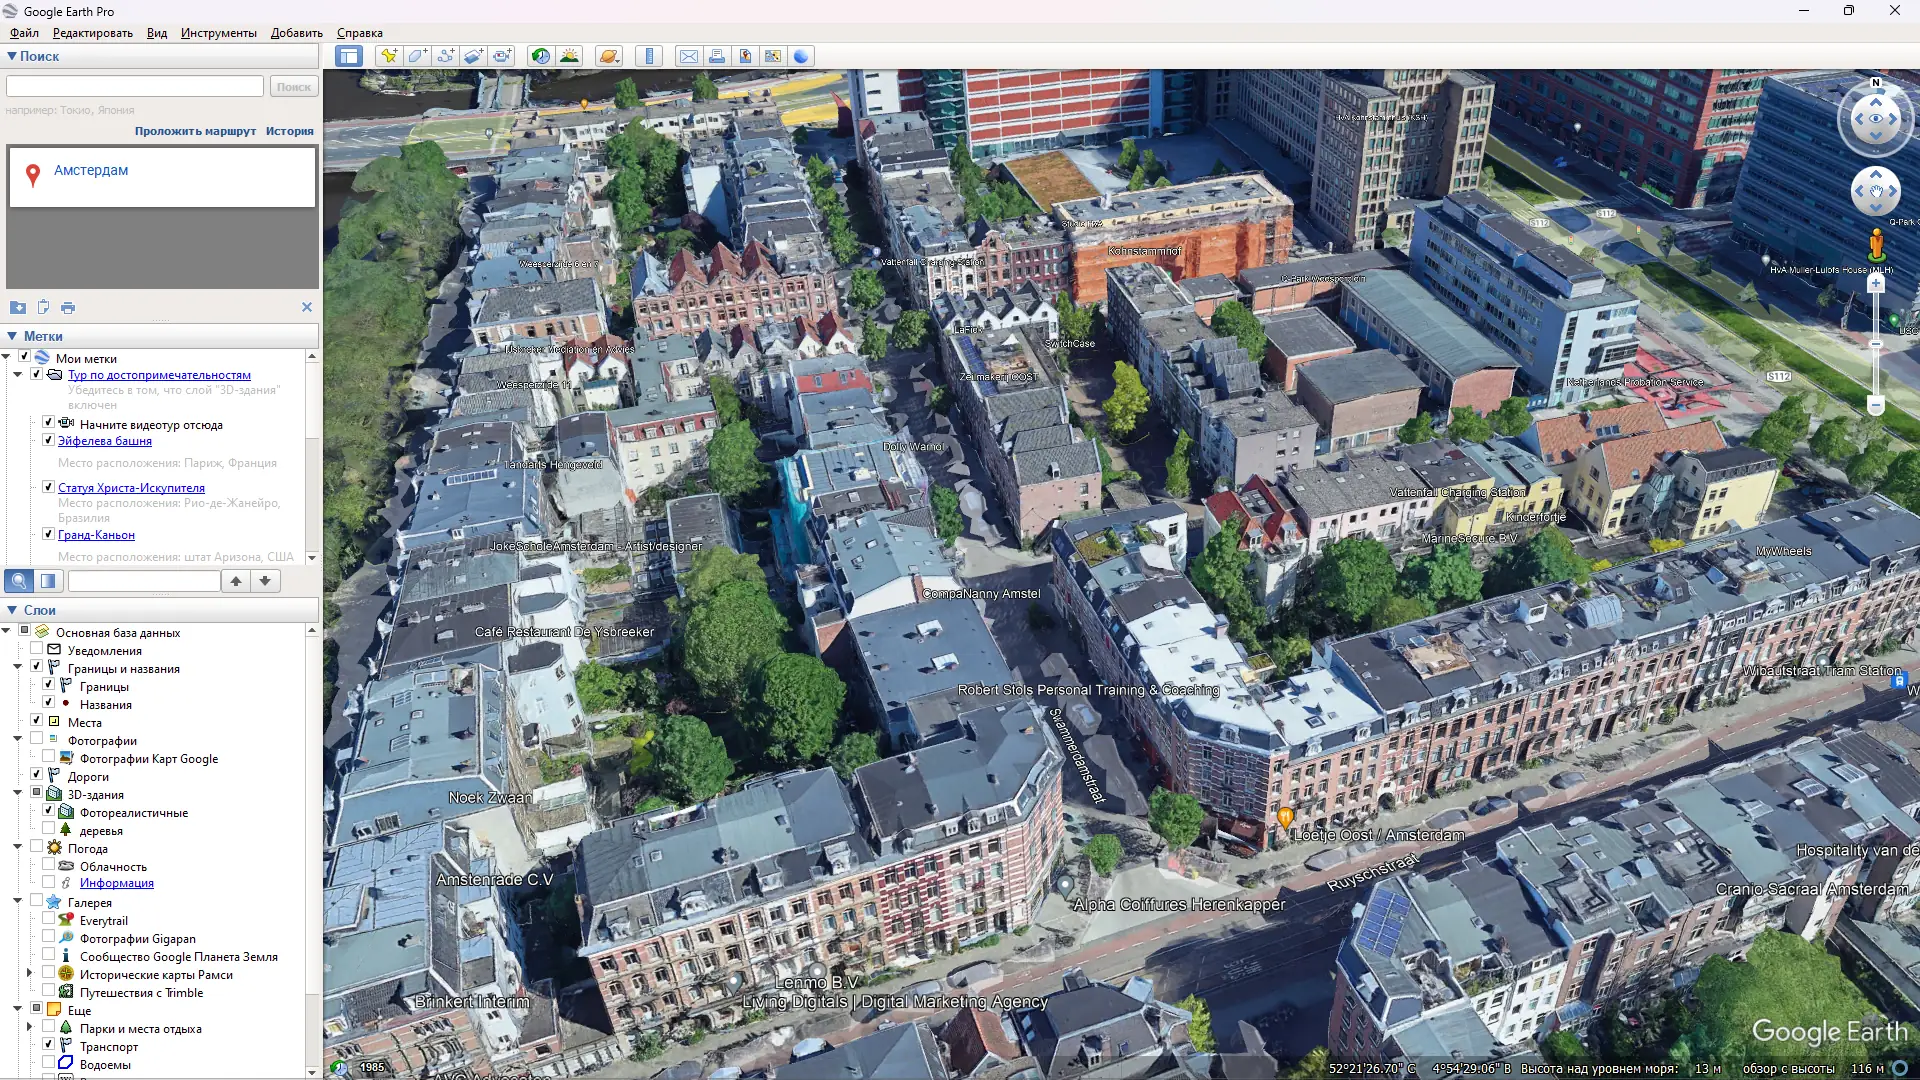Collapse the Погода layer group
This screenshot has height=1080, width=1920.
pyautogui.click(x=17, y=848)
